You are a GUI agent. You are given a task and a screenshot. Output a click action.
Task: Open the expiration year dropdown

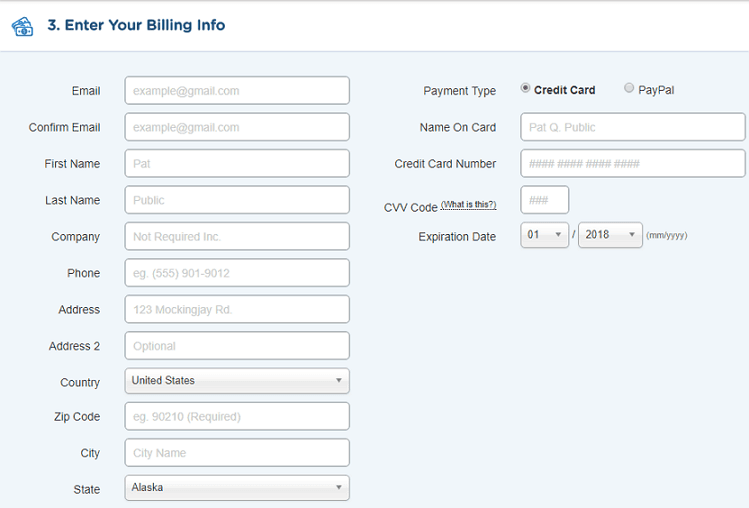pyautogui.click(x=610, y=235)
